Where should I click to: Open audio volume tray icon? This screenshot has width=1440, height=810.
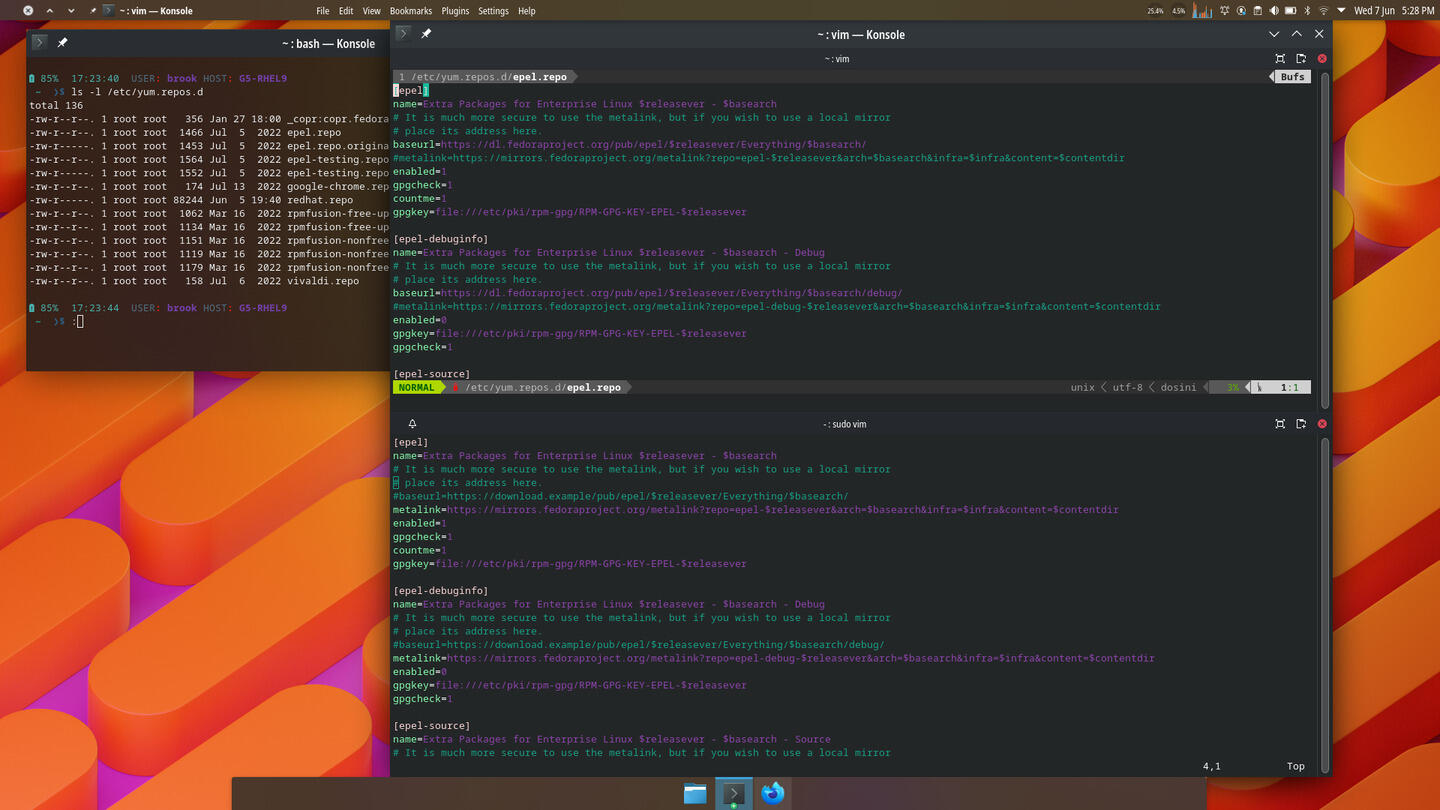pyautogui.click(x=1274, y=11)
